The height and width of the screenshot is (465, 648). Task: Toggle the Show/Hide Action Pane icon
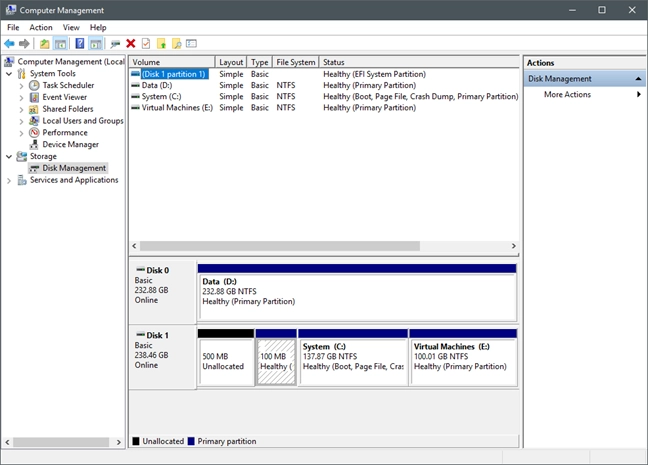pyautogui.click(x=96, y=43)
